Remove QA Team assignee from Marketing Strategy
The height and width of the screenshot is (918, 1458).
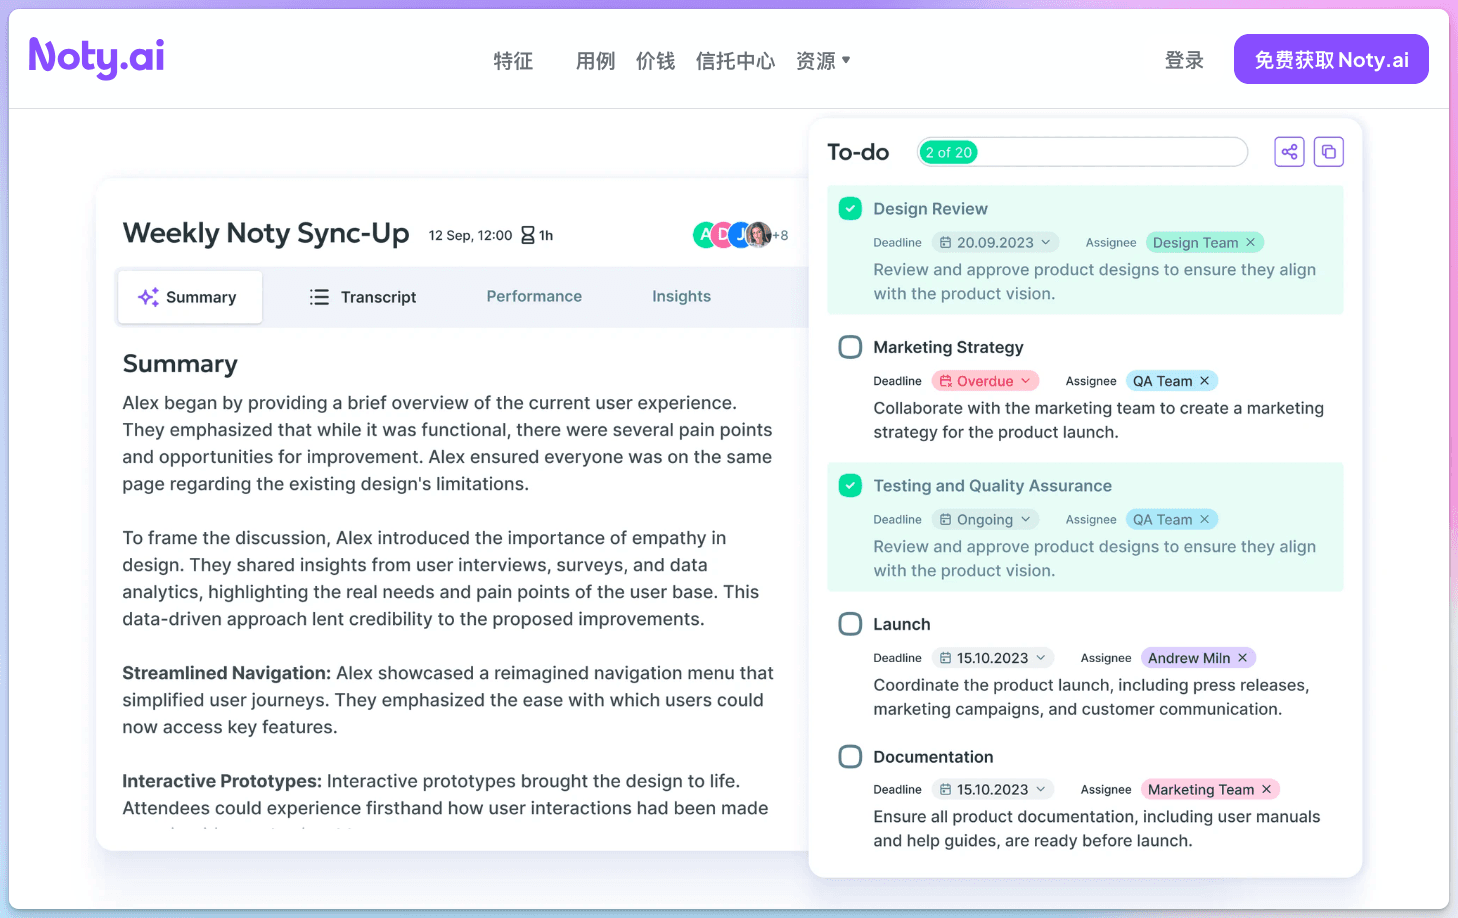1204,381
